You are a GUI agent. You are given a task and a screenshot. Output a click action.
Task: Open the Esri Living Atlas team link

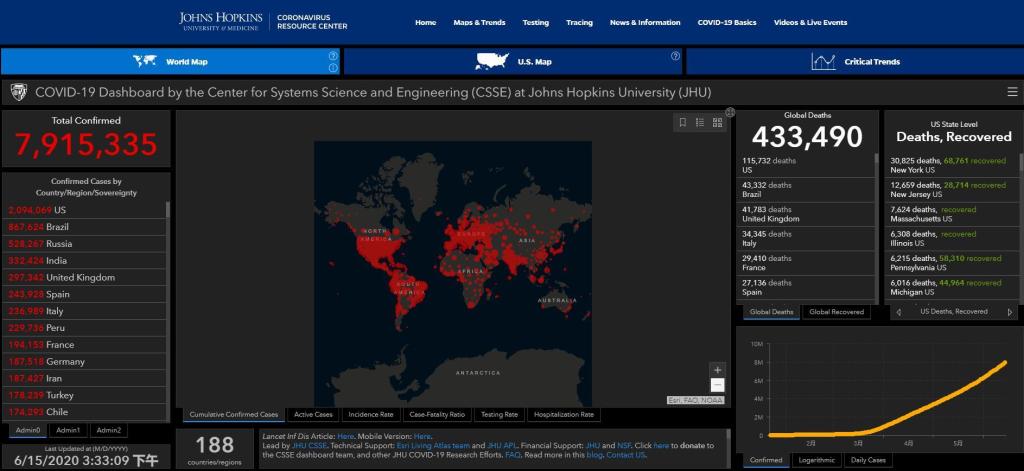click(433, 446)
